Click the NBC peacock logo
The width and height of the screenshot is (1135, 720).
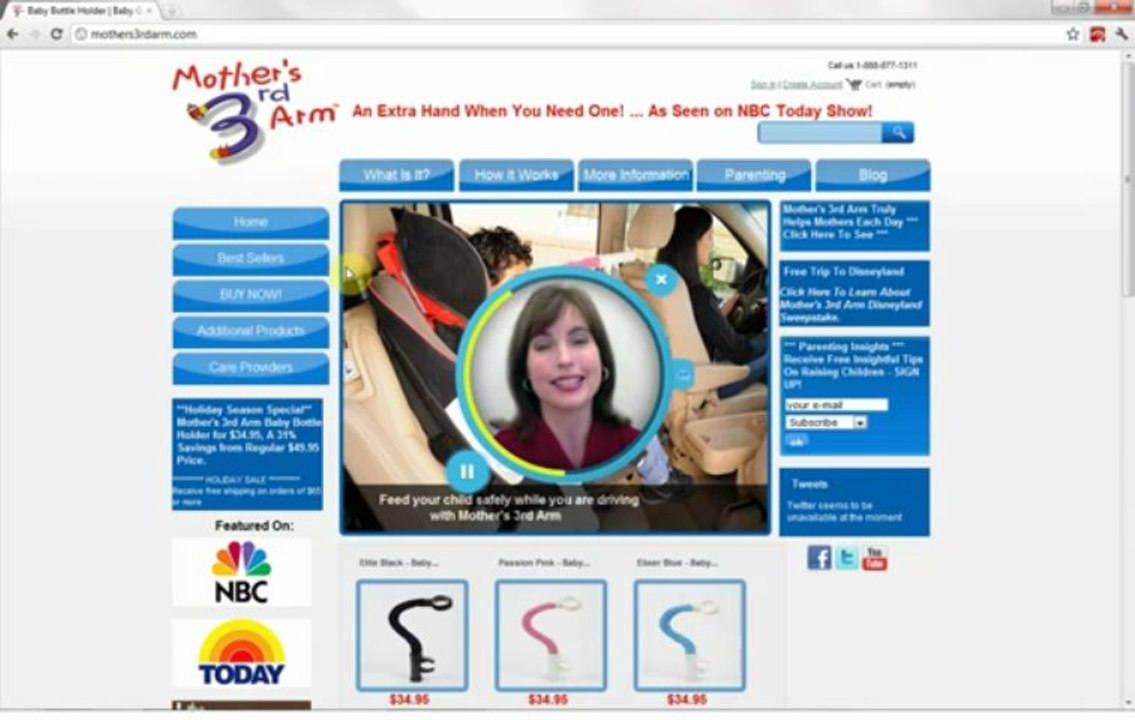point(241,572)
